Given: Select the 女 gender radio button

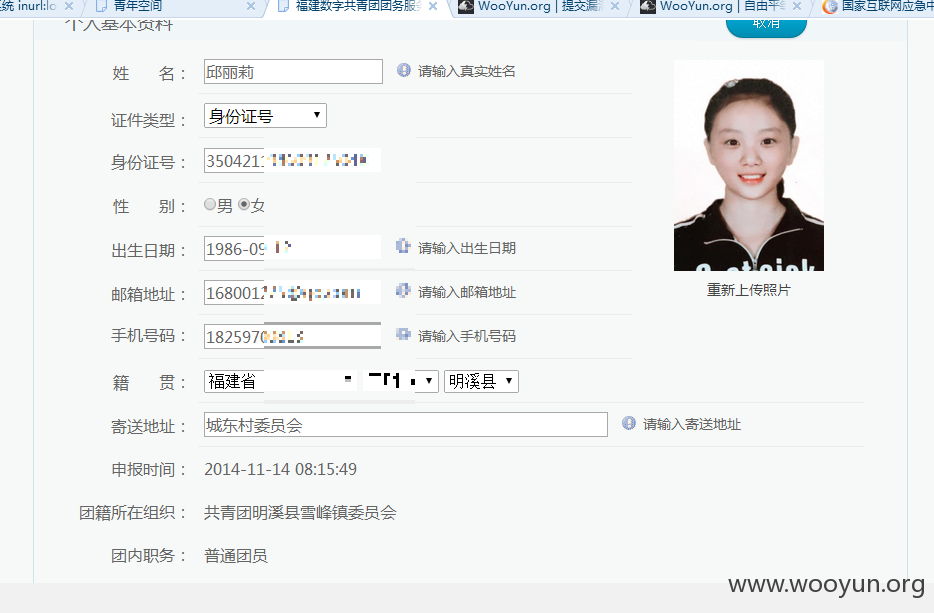Looking at the screenshot, I should tap(244, 204).
